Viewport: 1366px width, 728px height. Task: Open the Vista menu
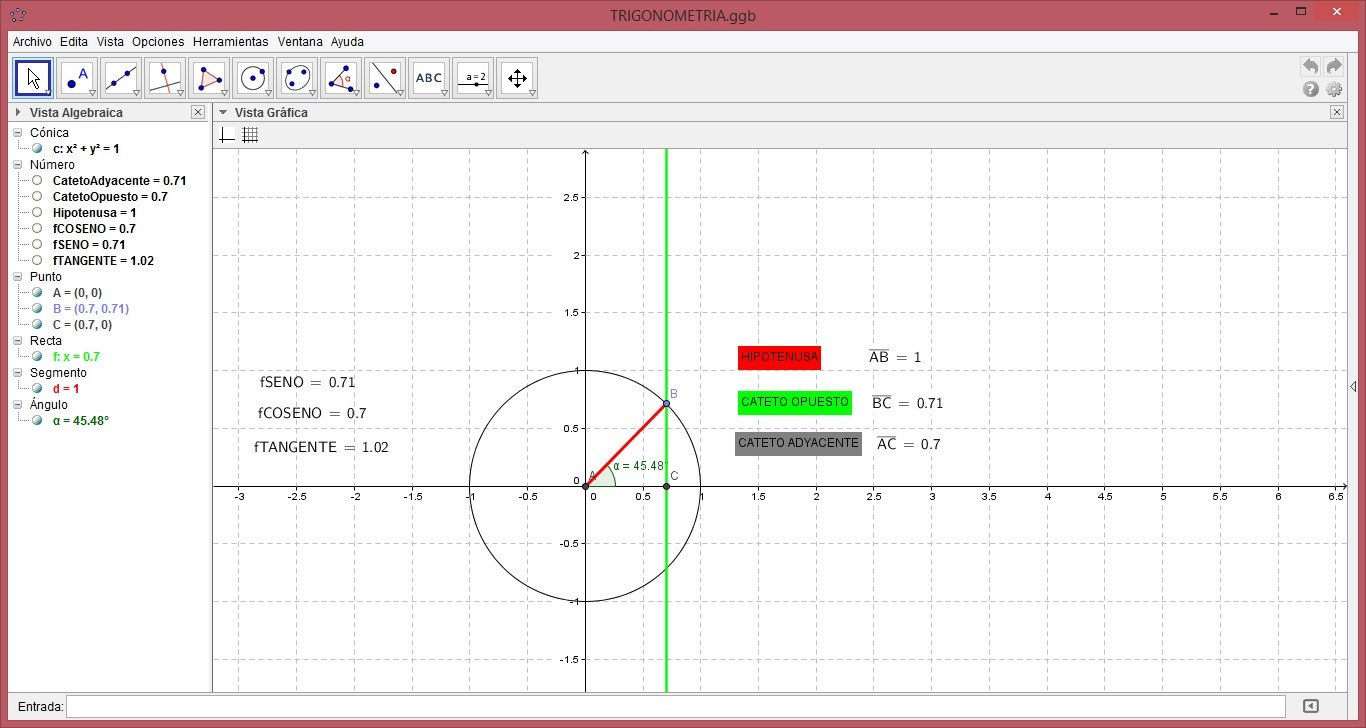110,42
